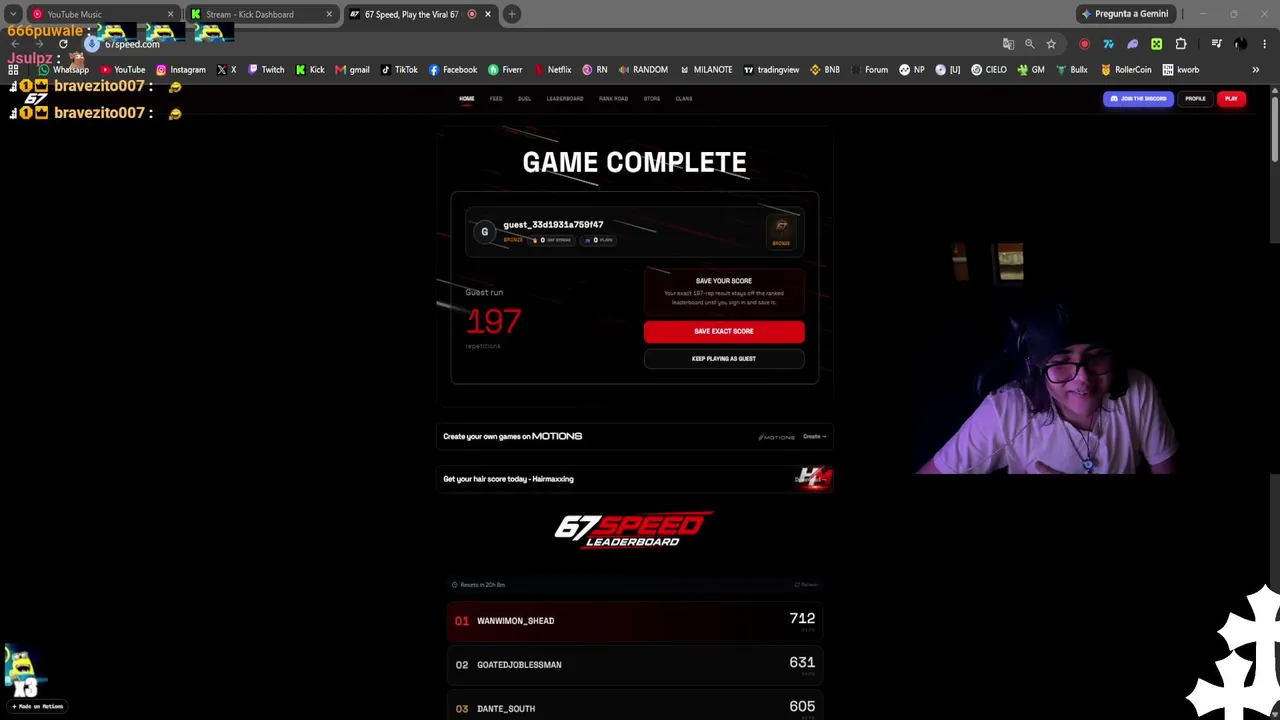Click the Pregunta a Gemini button
1280x720 pixels.
tap(1124, 14)
